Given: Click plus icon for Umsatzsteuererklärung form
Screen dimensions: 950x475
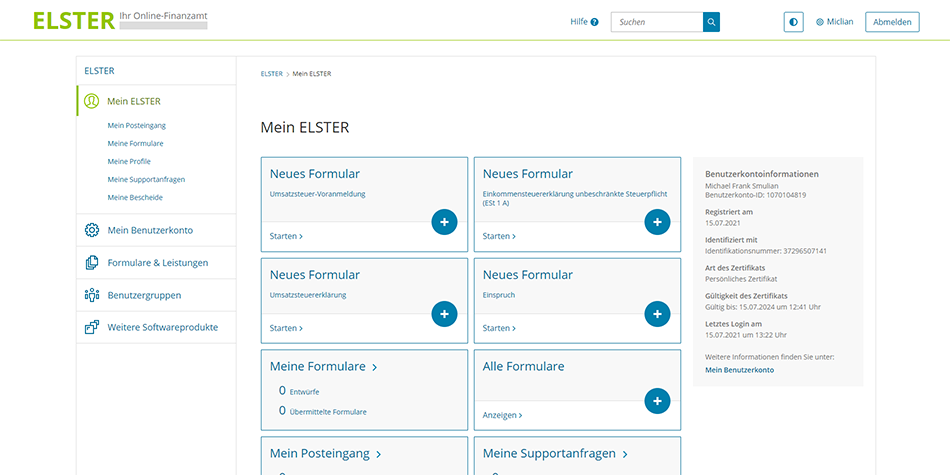Looking at the screenshot, I should (x=444, y=314).
